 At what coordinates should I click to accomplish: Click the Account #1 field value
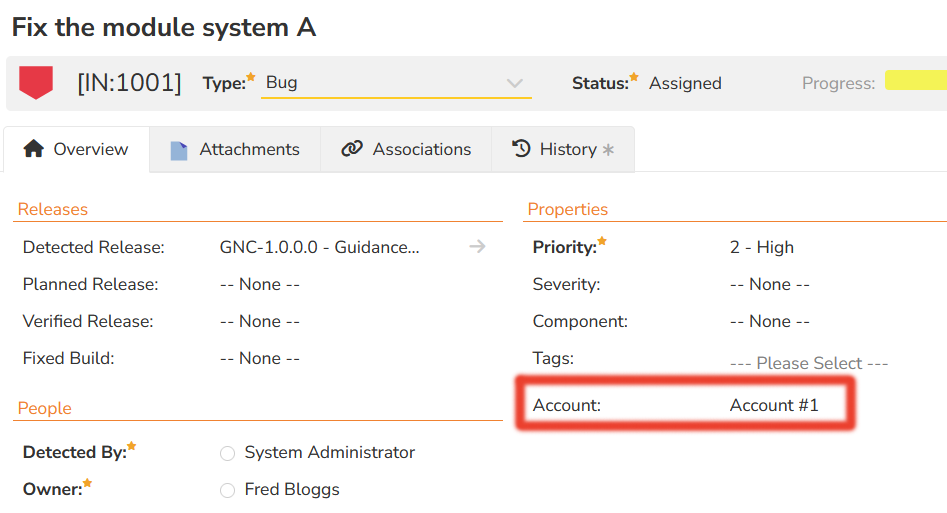coord(774,405)
